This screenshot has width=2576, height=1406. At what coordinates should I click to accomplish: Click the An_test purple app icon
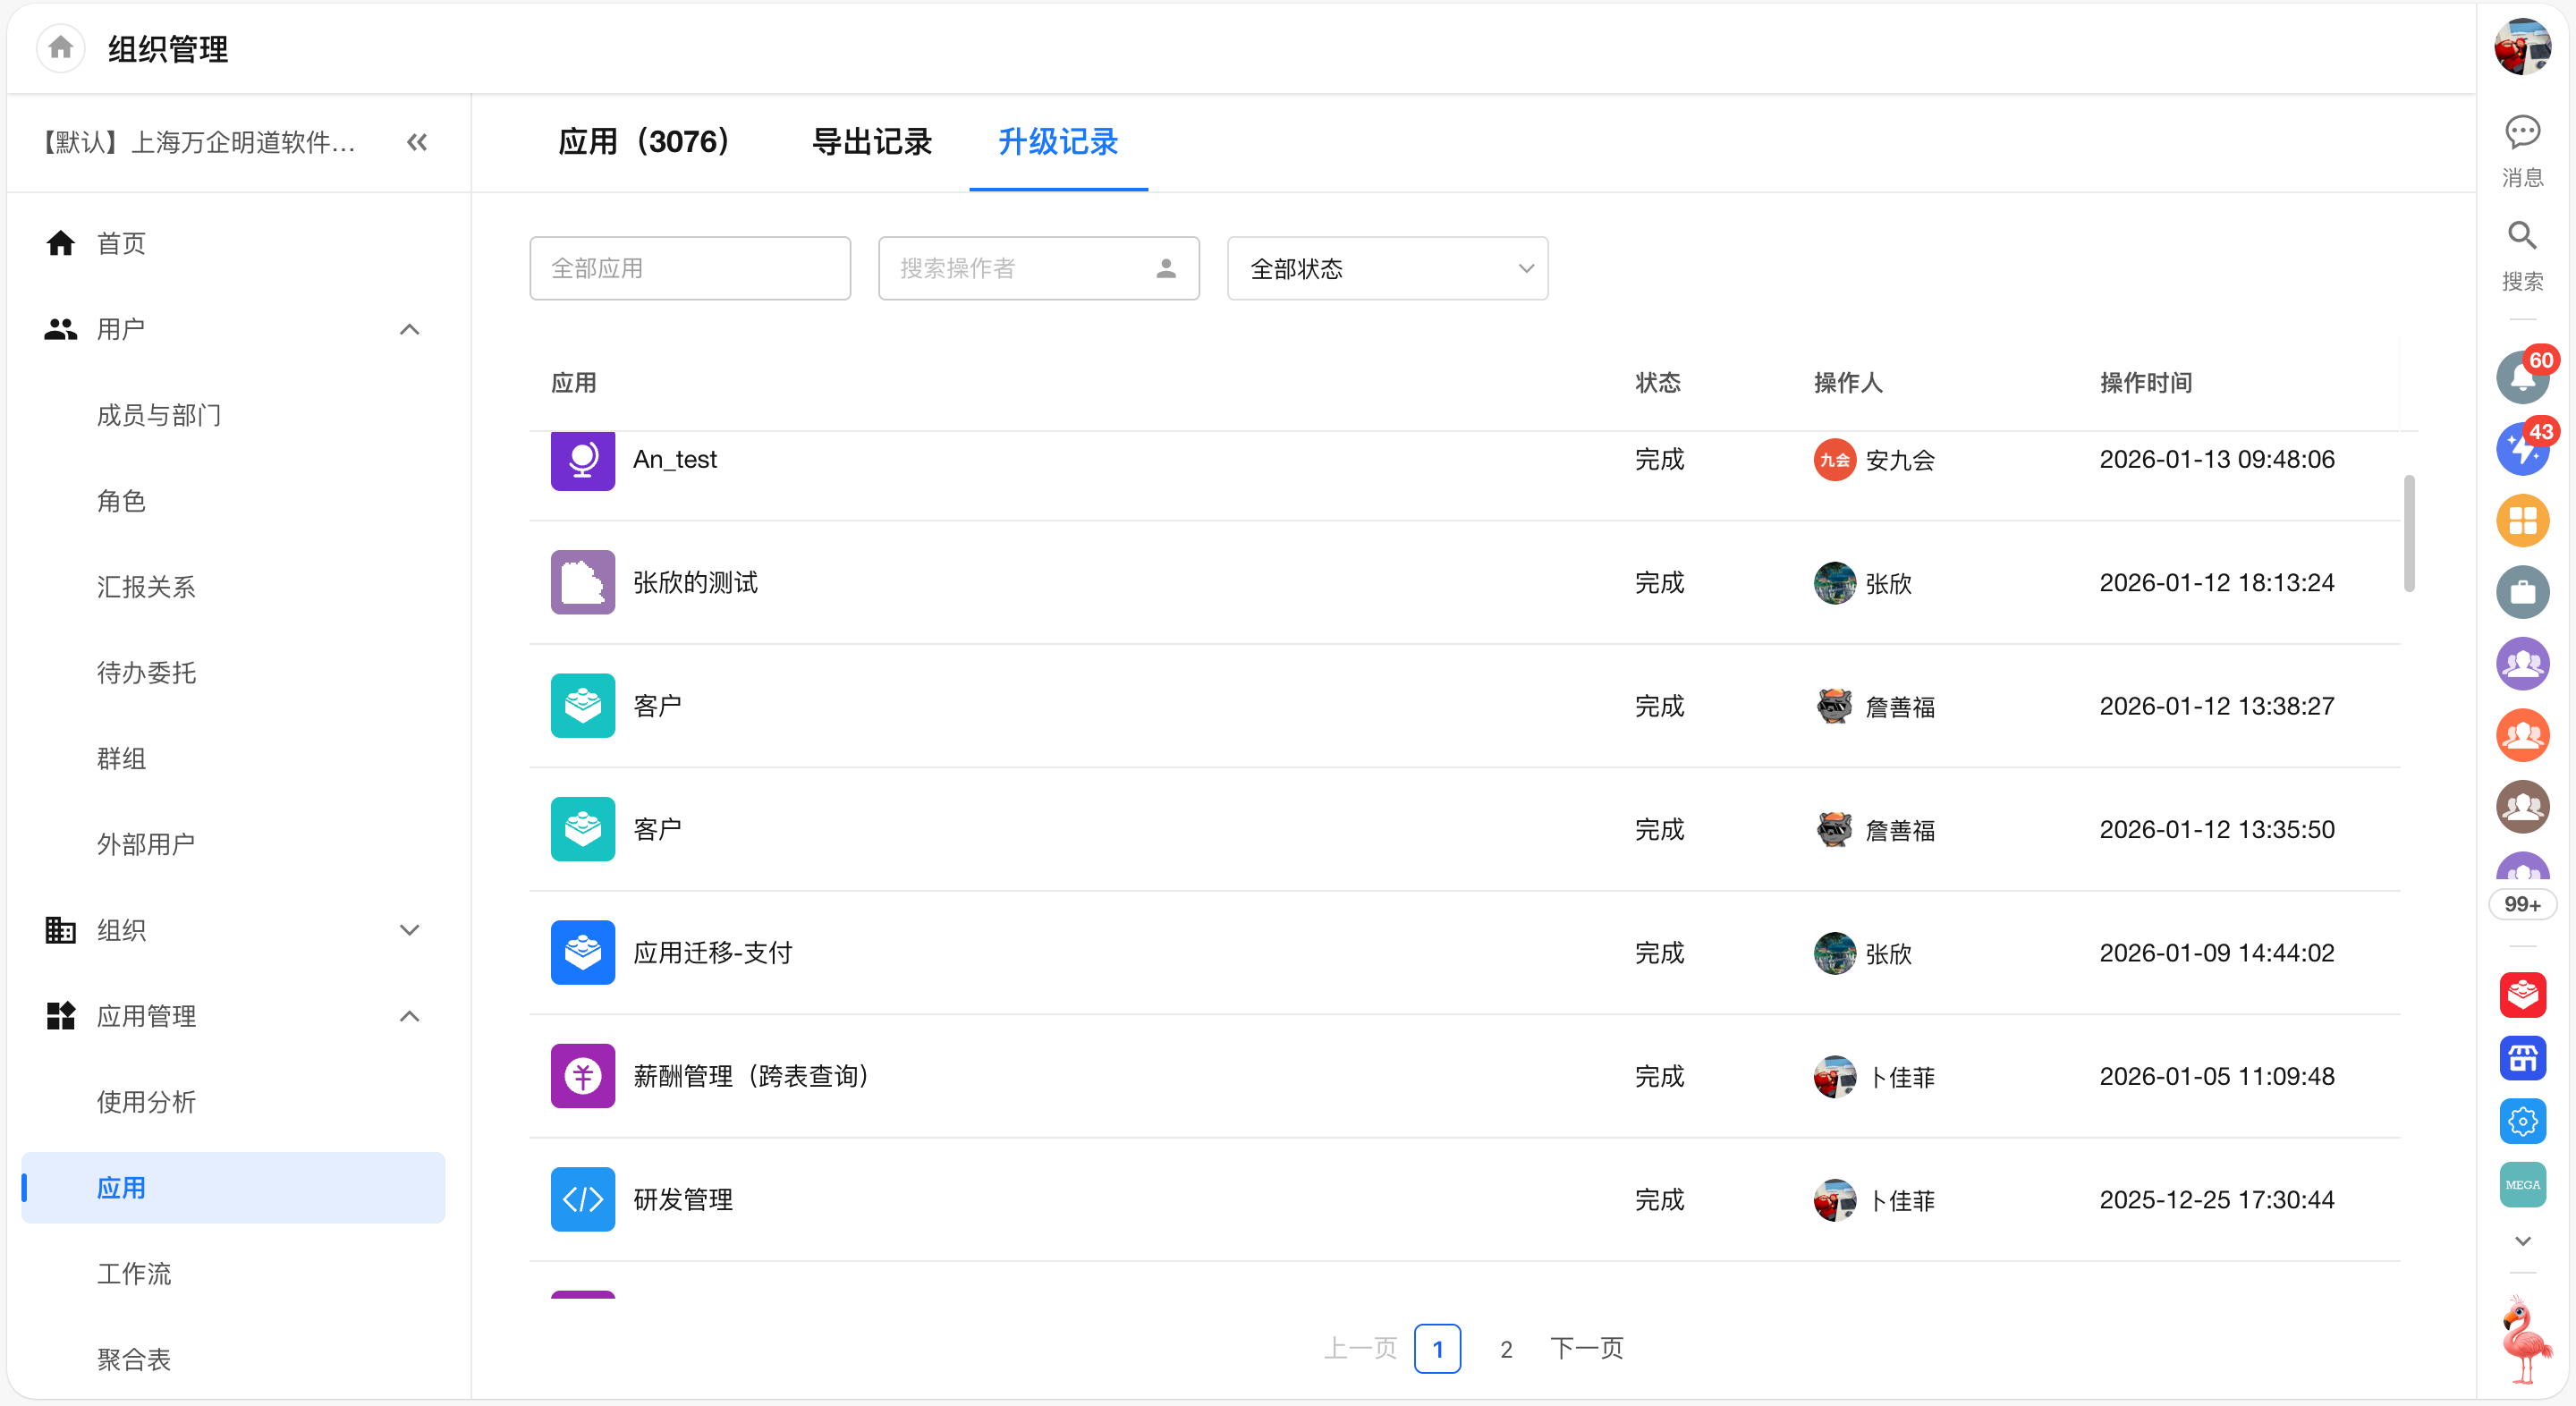[x=582, y=460]
